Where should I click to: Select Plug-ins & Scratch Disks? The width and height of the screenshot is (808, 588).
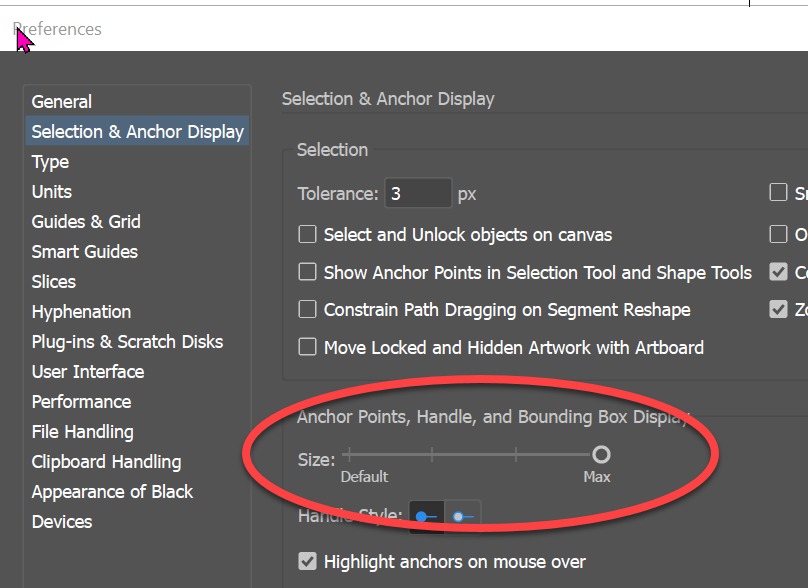coord(127,341)
